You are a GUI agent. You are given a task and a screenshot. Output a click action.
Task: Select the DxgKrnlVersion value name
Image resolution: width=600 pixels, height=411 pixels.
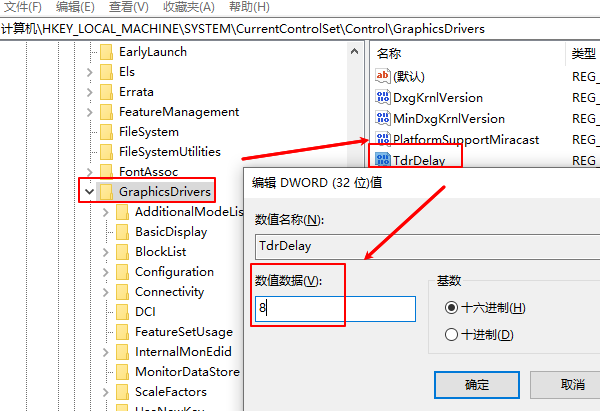coord(438,98)
